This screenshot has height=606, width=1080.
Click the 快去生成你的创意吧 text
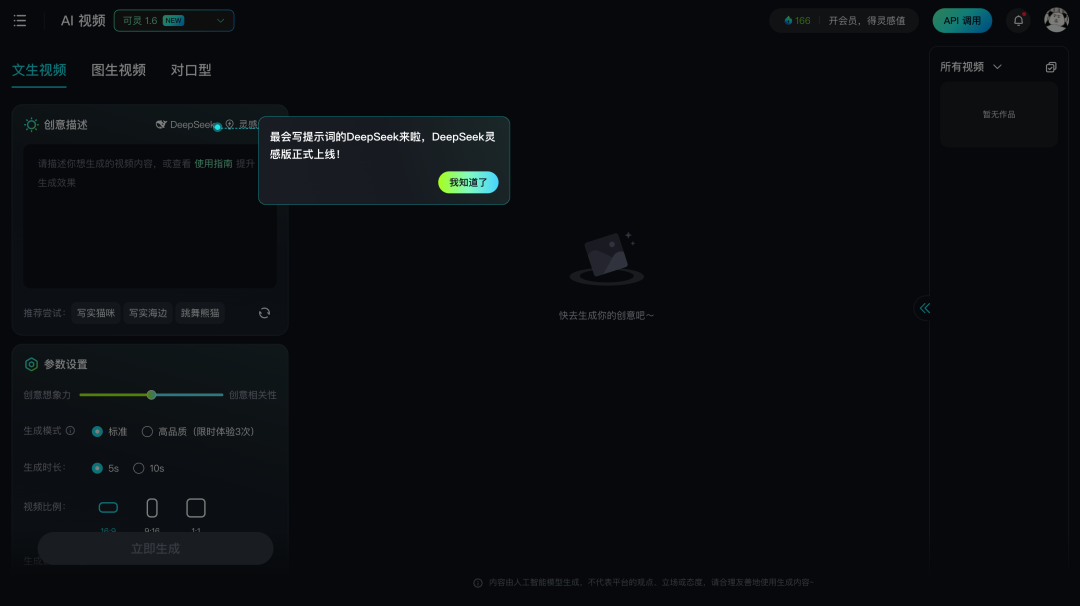click(607, 315)
